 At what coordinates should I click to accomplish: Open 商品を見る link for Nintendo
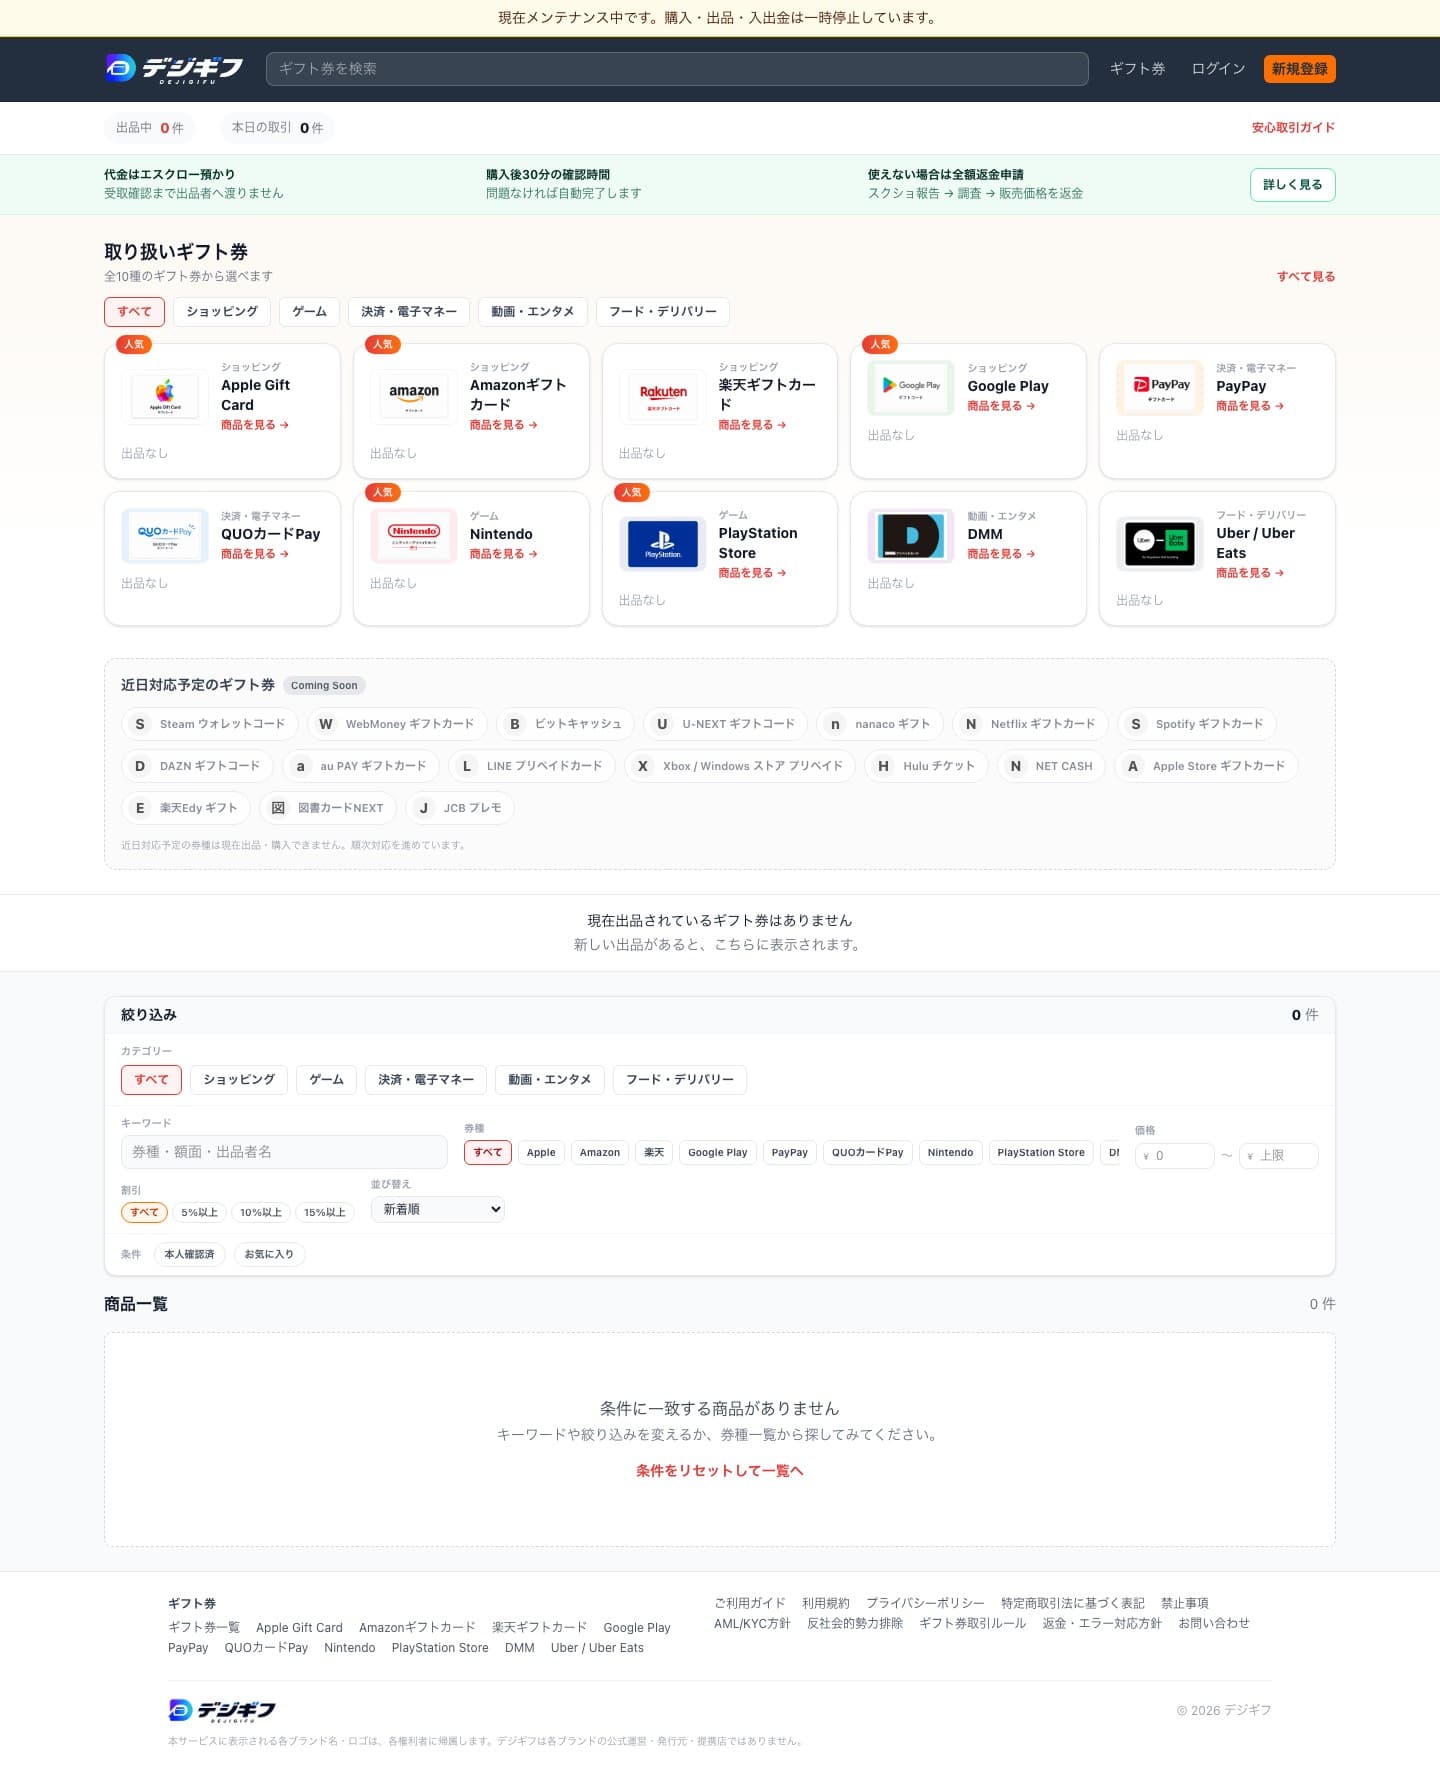pos(504,554)
